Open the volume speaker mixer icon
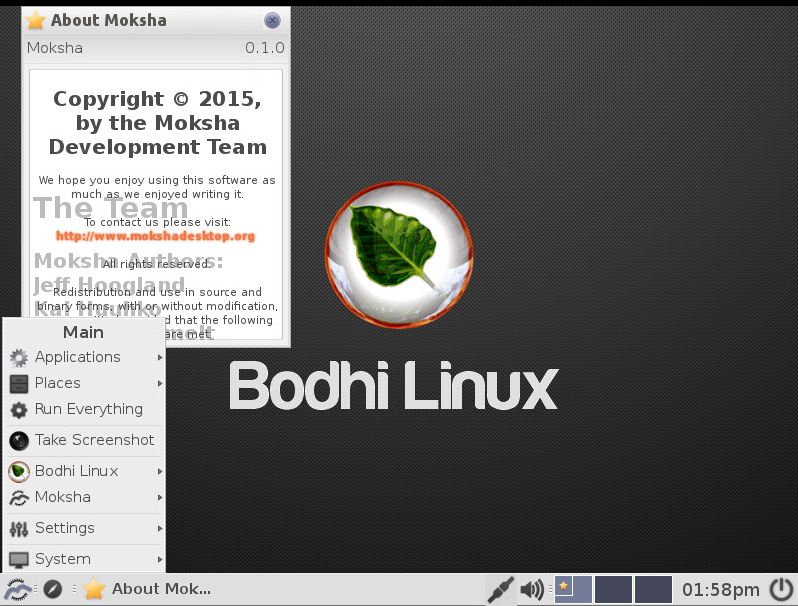Viewport: 798px width, 606px height. pos(532,590)
